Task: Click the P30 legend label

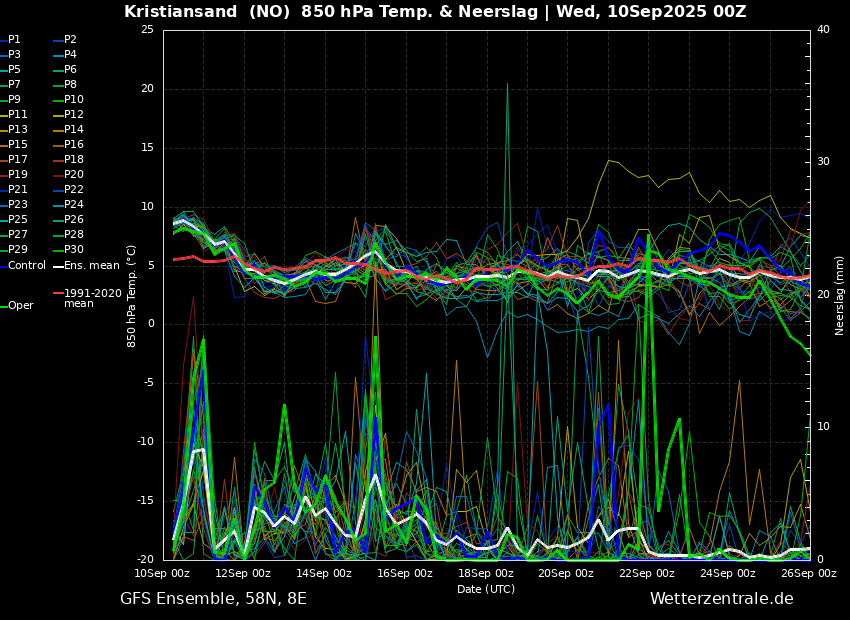Action: click(73, 250)
